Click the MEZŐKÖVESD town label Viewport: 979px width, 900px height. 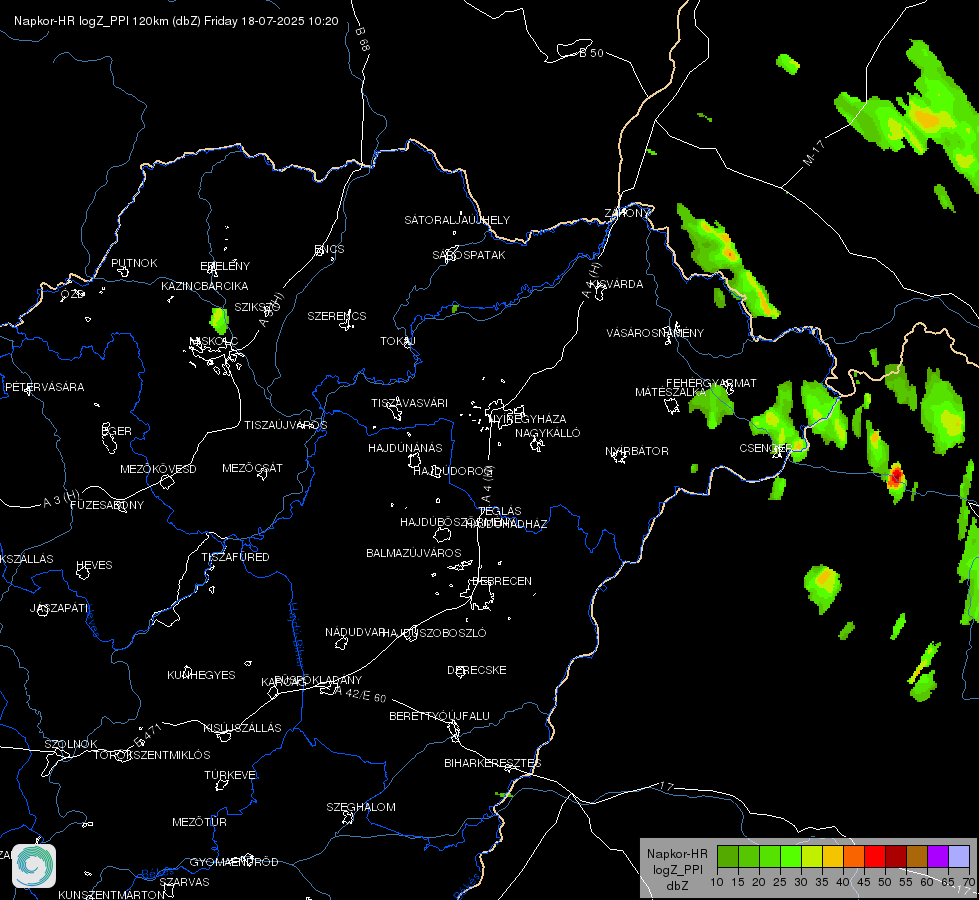[158, 469]
